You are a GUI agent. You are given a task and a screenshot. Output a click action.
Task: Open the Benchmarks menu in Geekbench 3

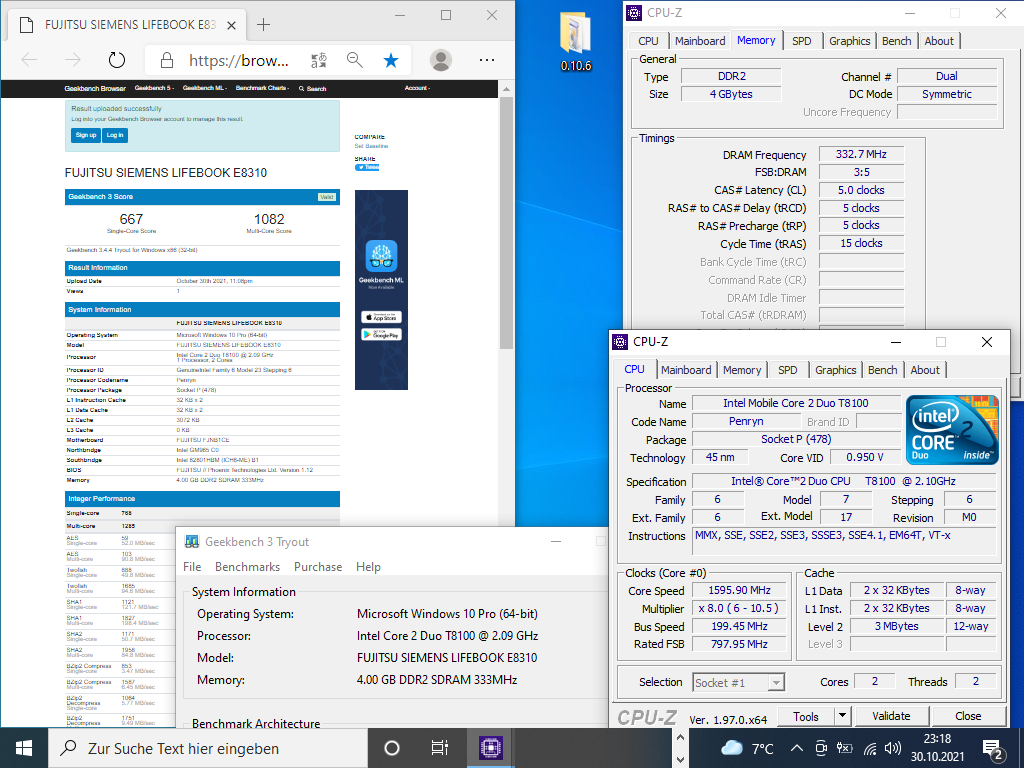(248, 567)
